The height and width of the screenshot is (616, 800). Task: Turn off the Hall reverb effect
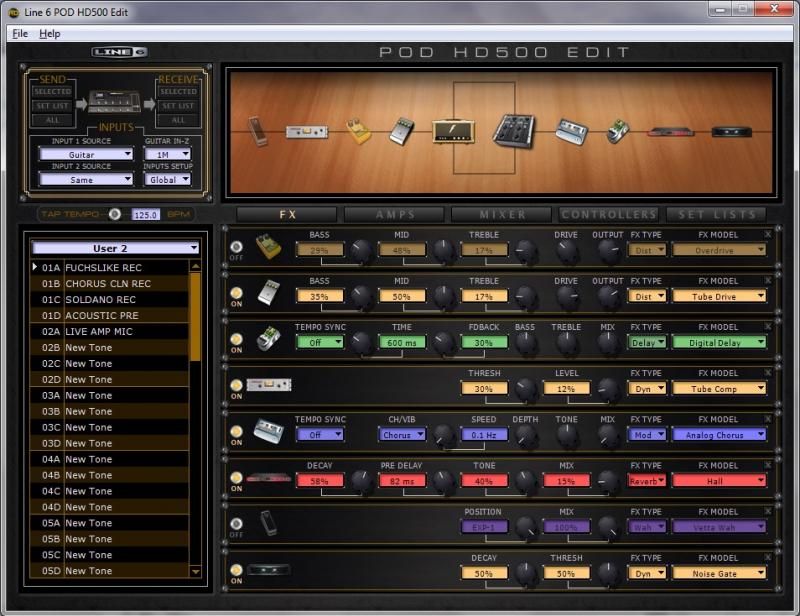point(236,478)
